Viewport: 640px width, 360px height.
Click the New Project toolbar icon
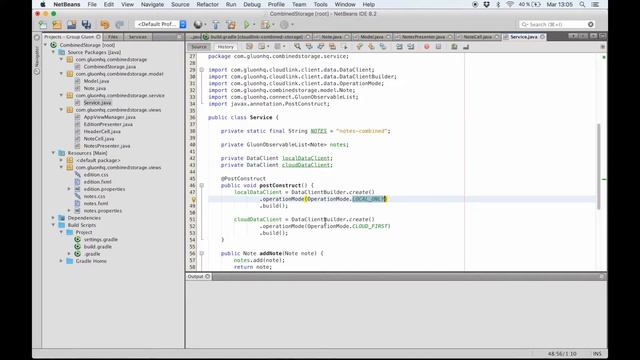(x=57, y=24)
